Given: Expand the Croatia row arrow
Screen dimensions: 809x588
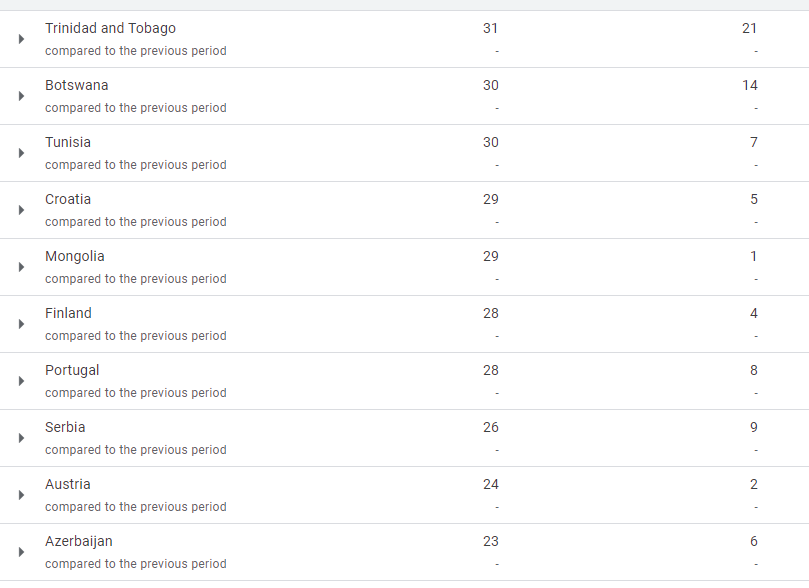Looking at the screenshot, I should click(21, 210).
